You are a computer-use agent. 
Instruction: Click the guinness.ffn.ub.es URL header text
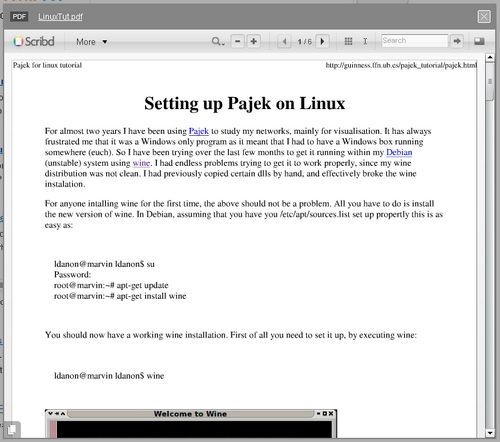(401, 65)
